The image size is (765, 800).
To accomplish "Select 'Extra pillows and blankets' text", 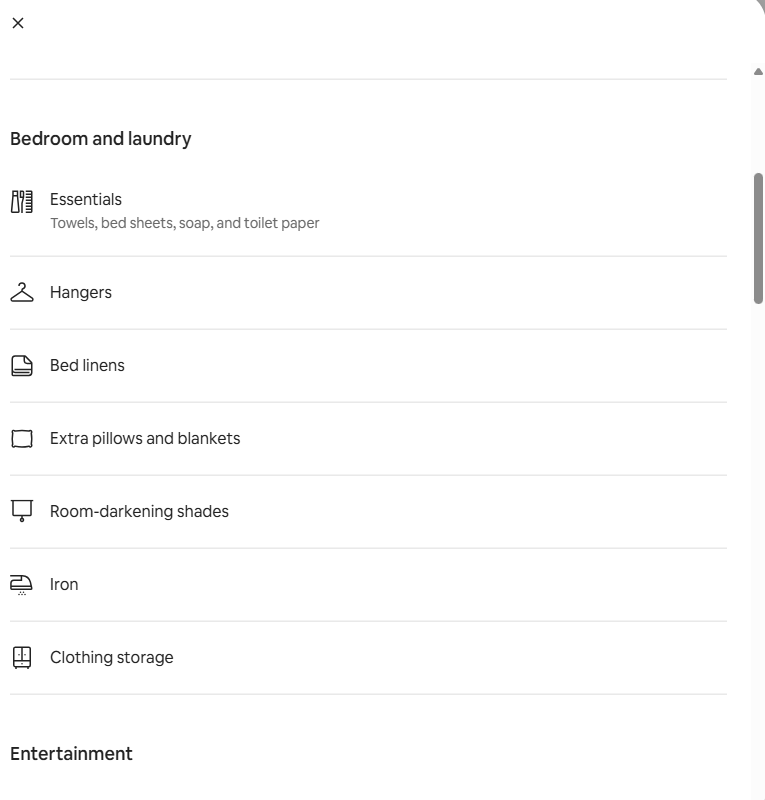I will 145,439.
